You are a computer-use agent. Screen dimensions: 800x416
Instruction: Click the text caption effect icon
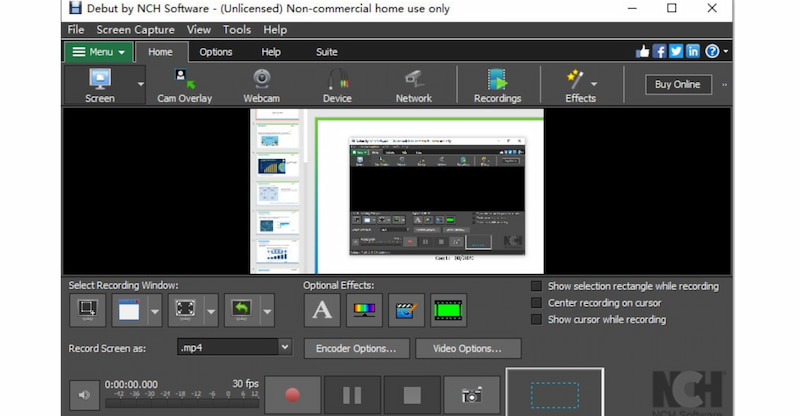pos(322,311)
